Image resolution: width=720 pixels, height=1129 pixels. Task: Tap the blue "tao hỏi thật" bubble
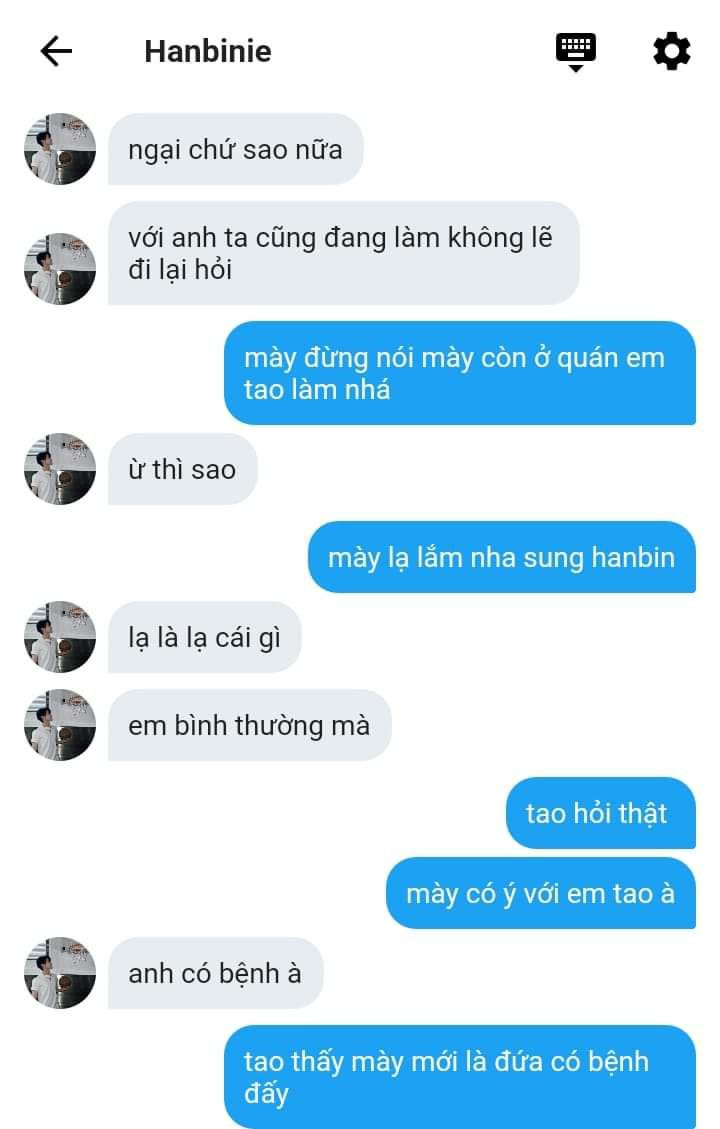pos(600,813)
